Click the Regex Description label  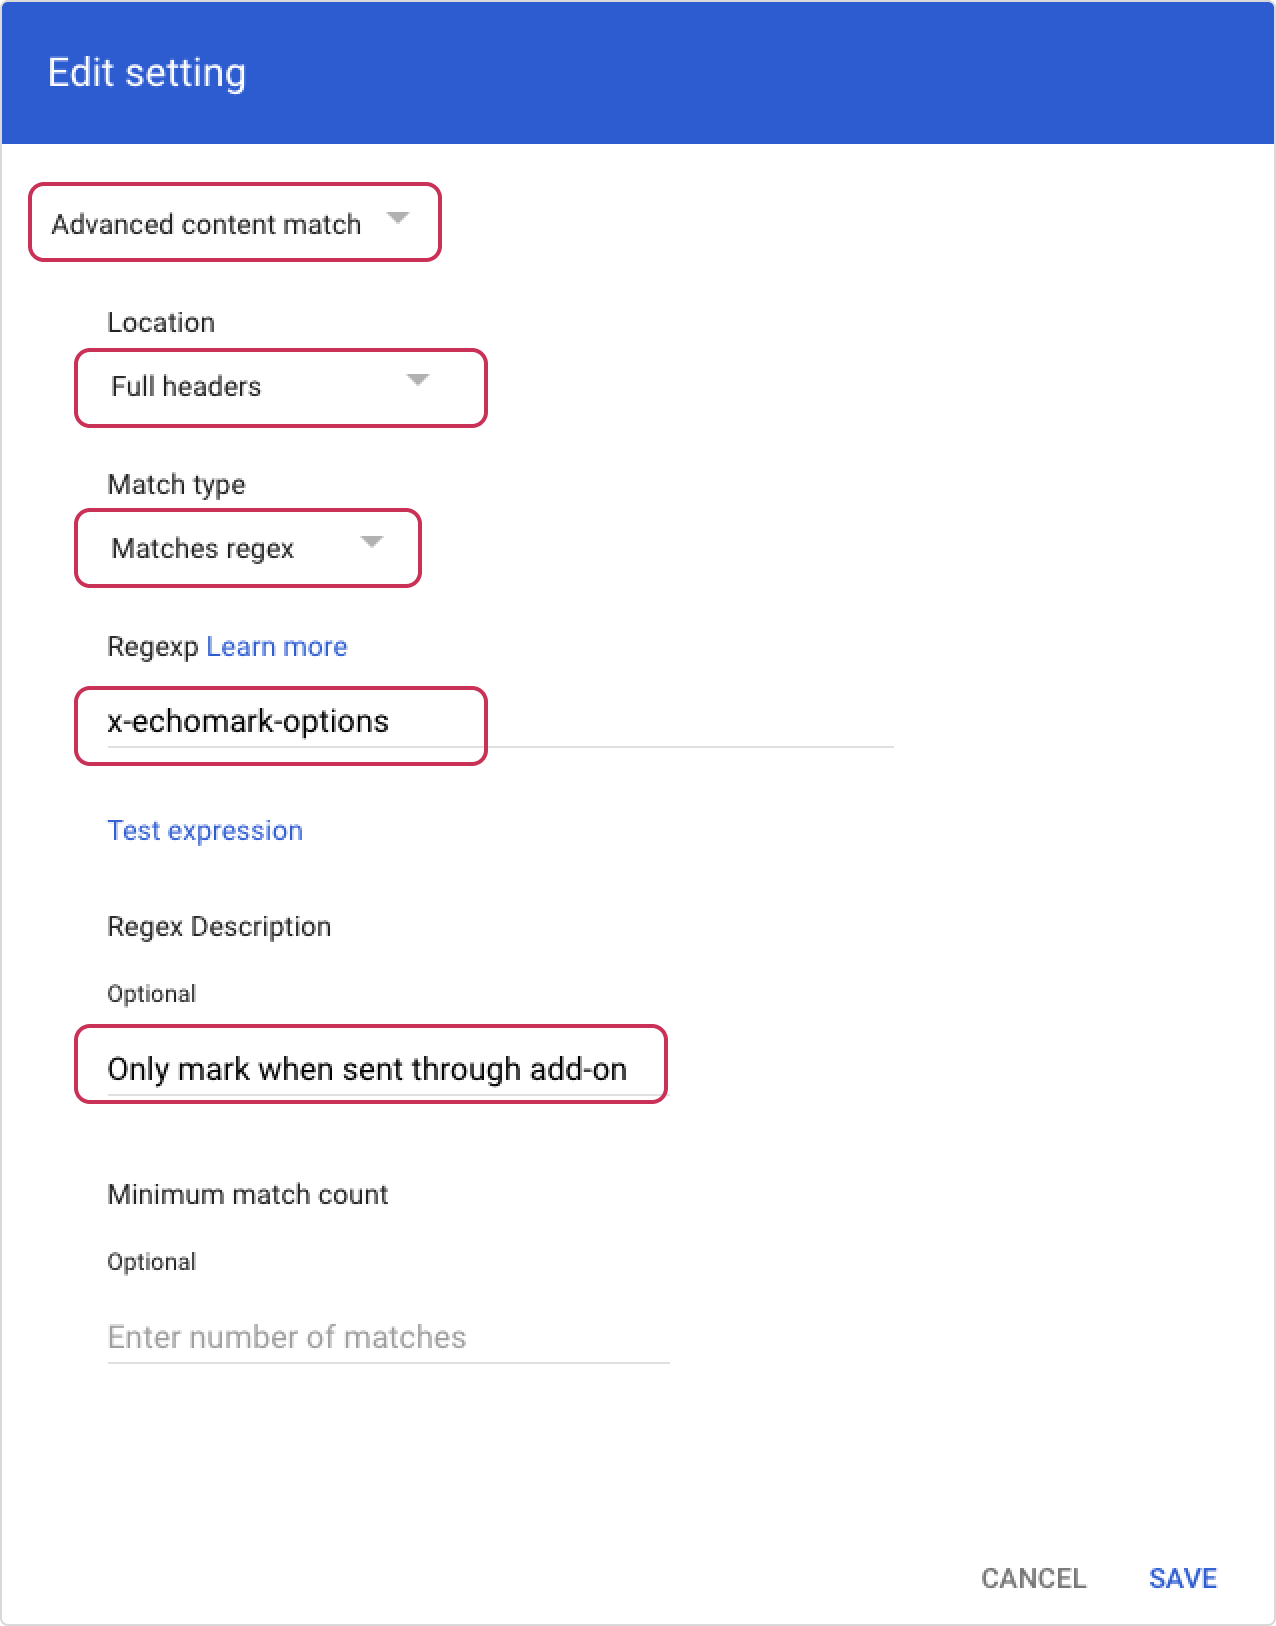pyautogui.click(x=219, y=926)
